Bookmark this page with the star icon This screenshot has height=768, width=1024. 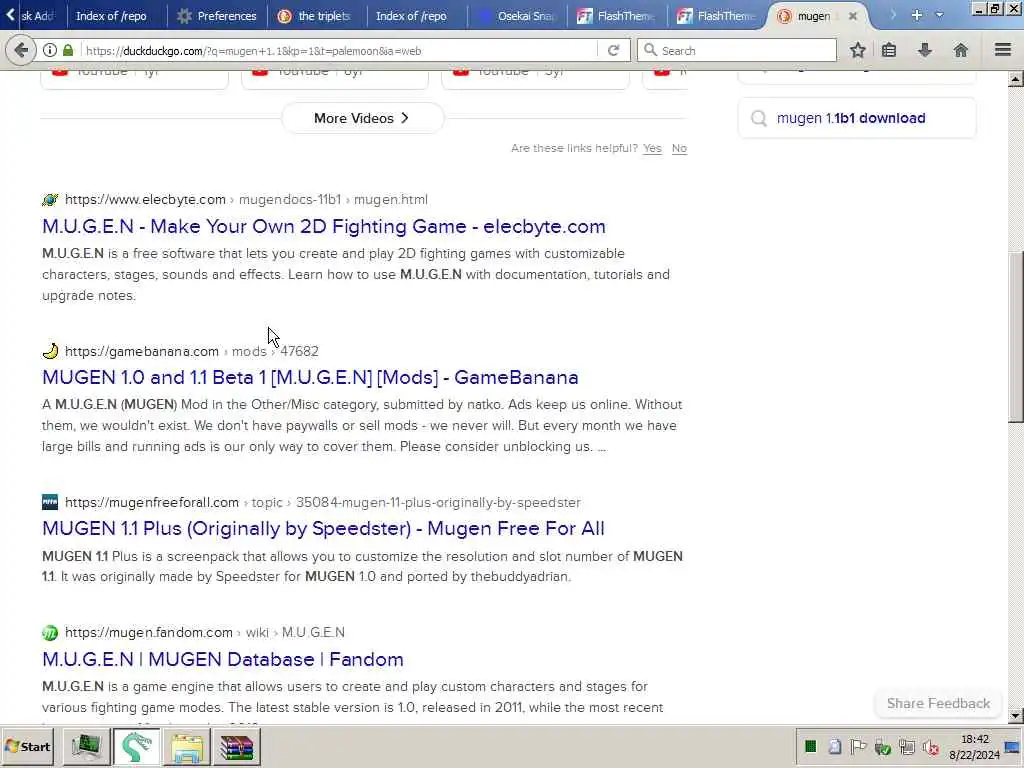click(x=857, y=50)
